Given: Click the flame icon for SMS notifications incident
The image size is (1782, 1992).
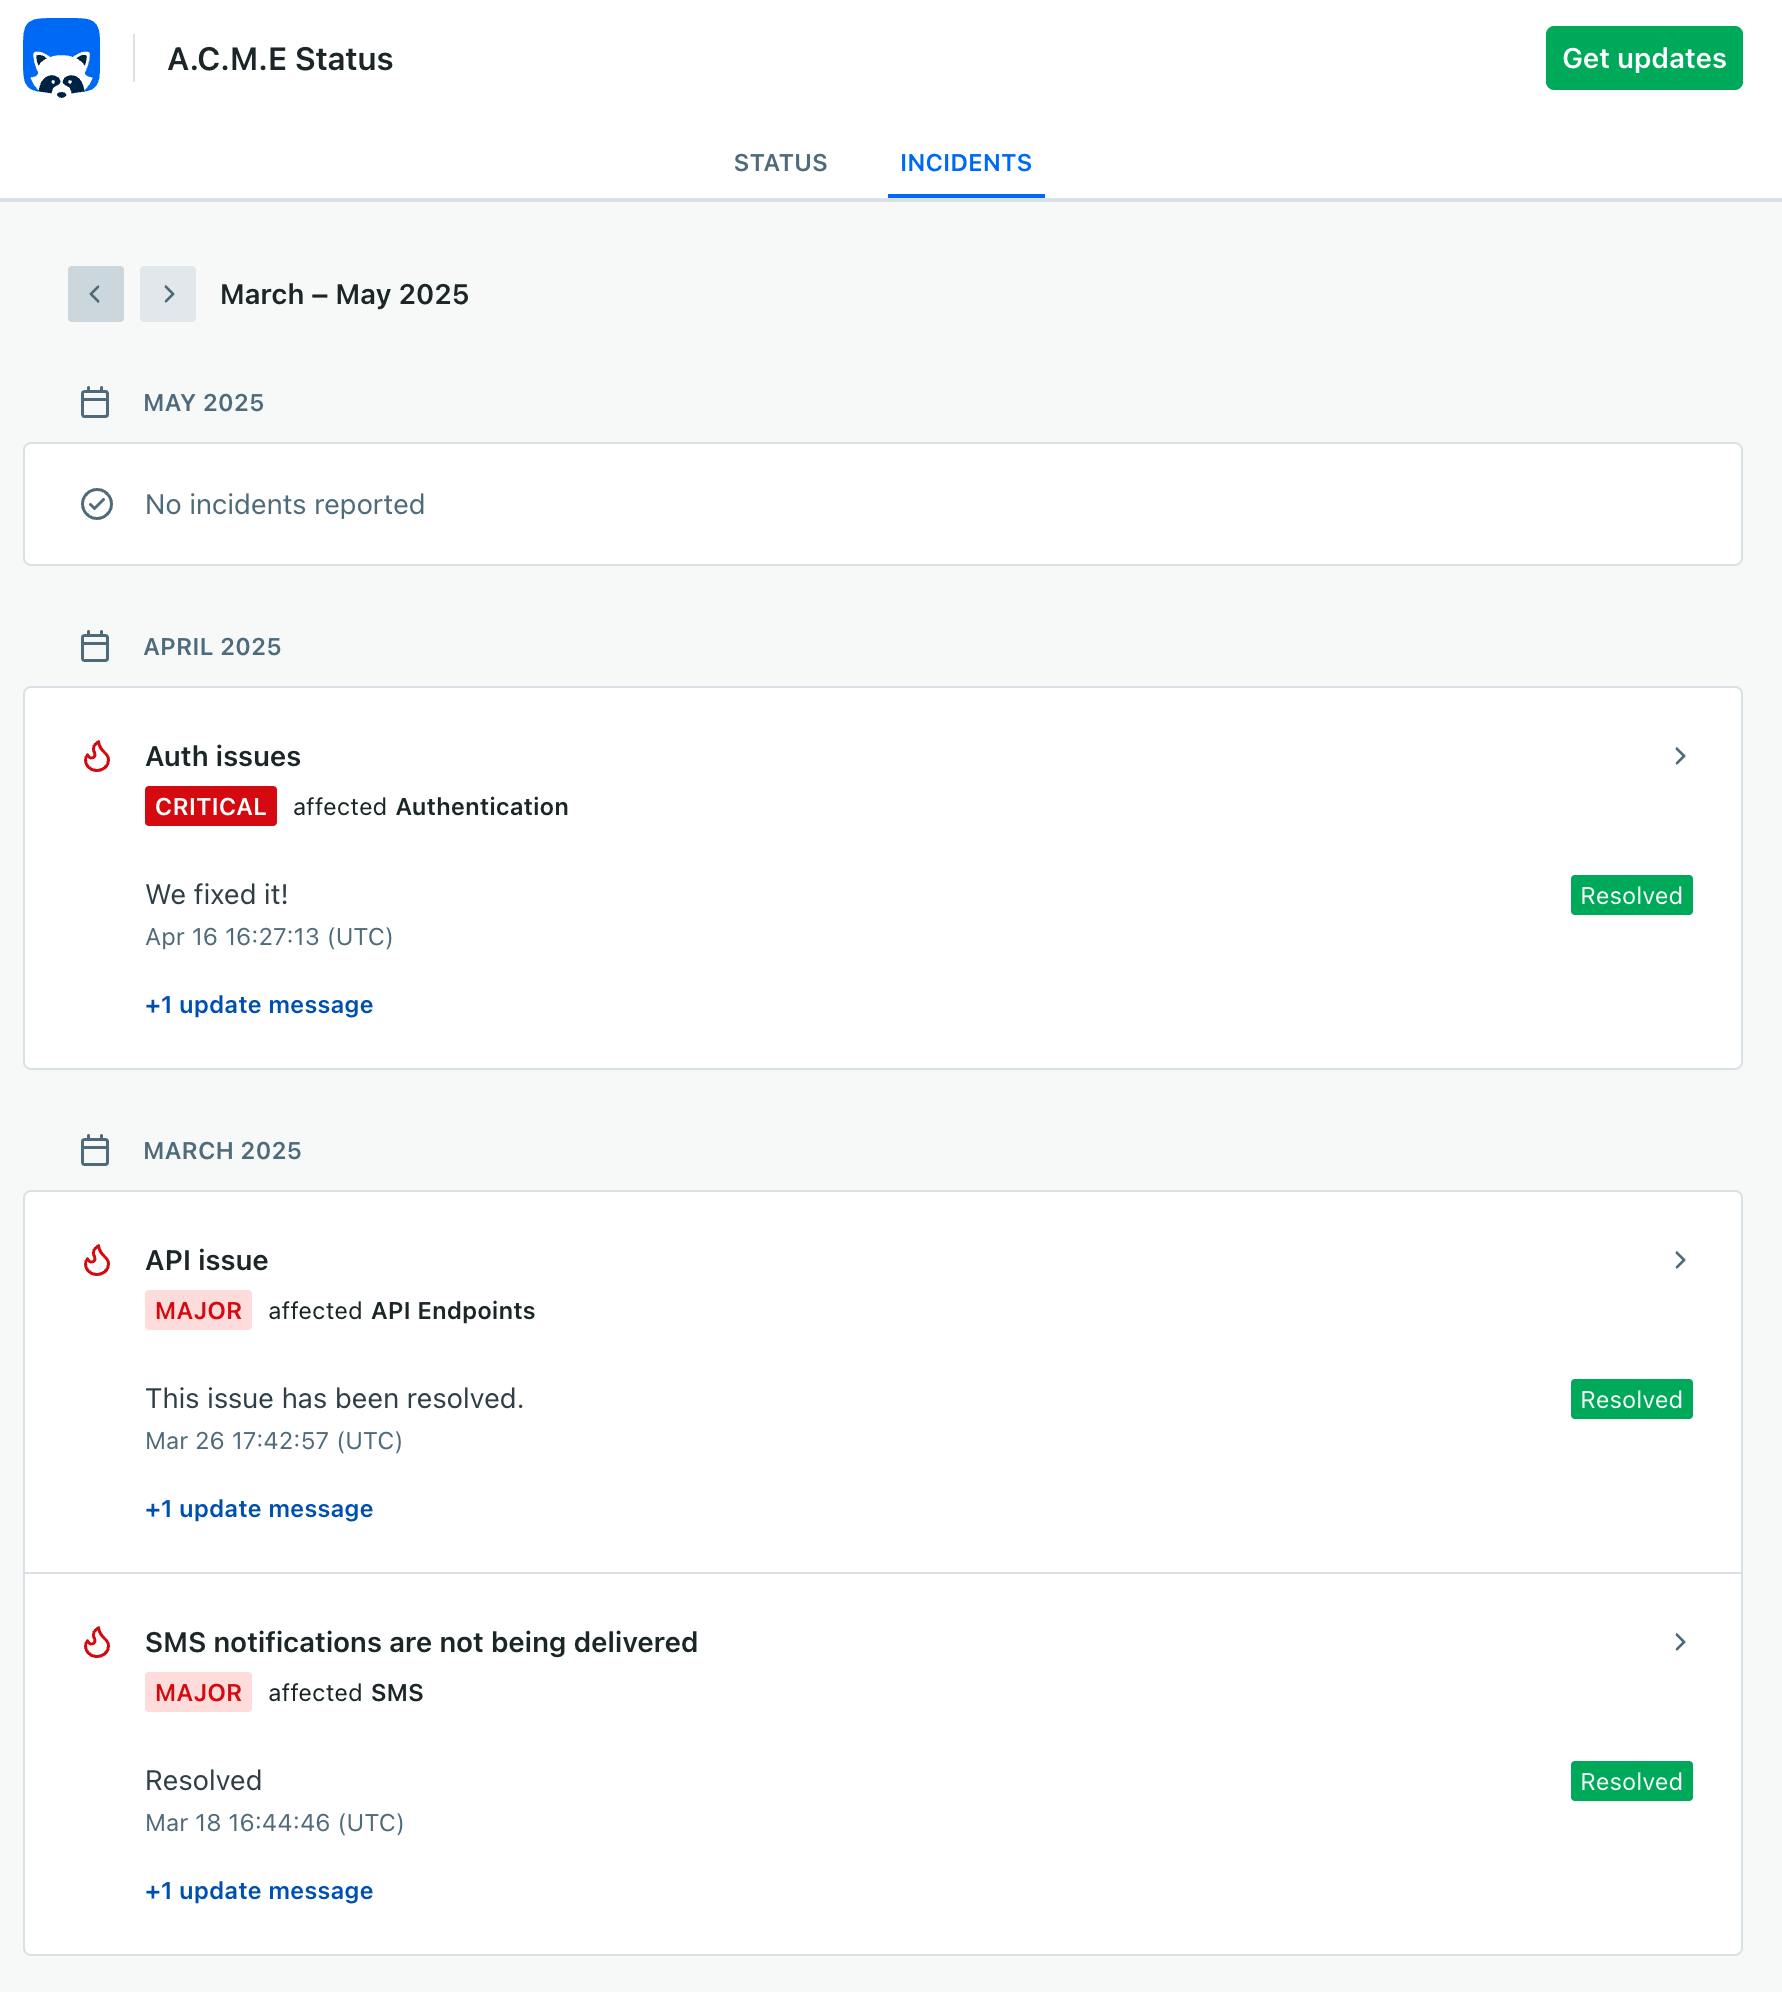Looking at the screenshot, I should click(97, 1642).
